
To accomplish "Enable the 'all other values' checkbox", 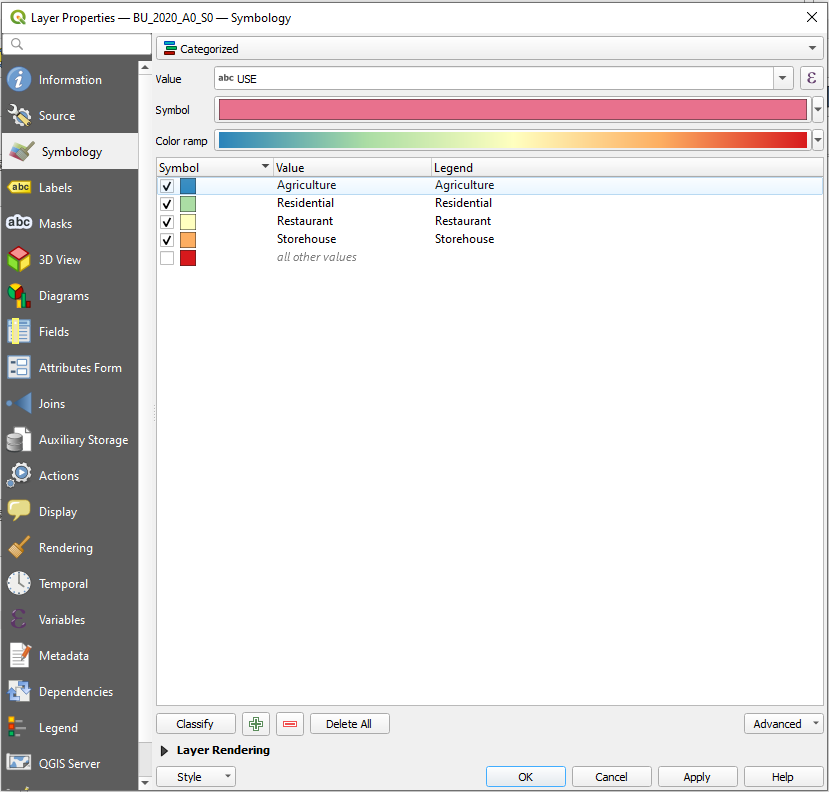I will pos(167,258).
